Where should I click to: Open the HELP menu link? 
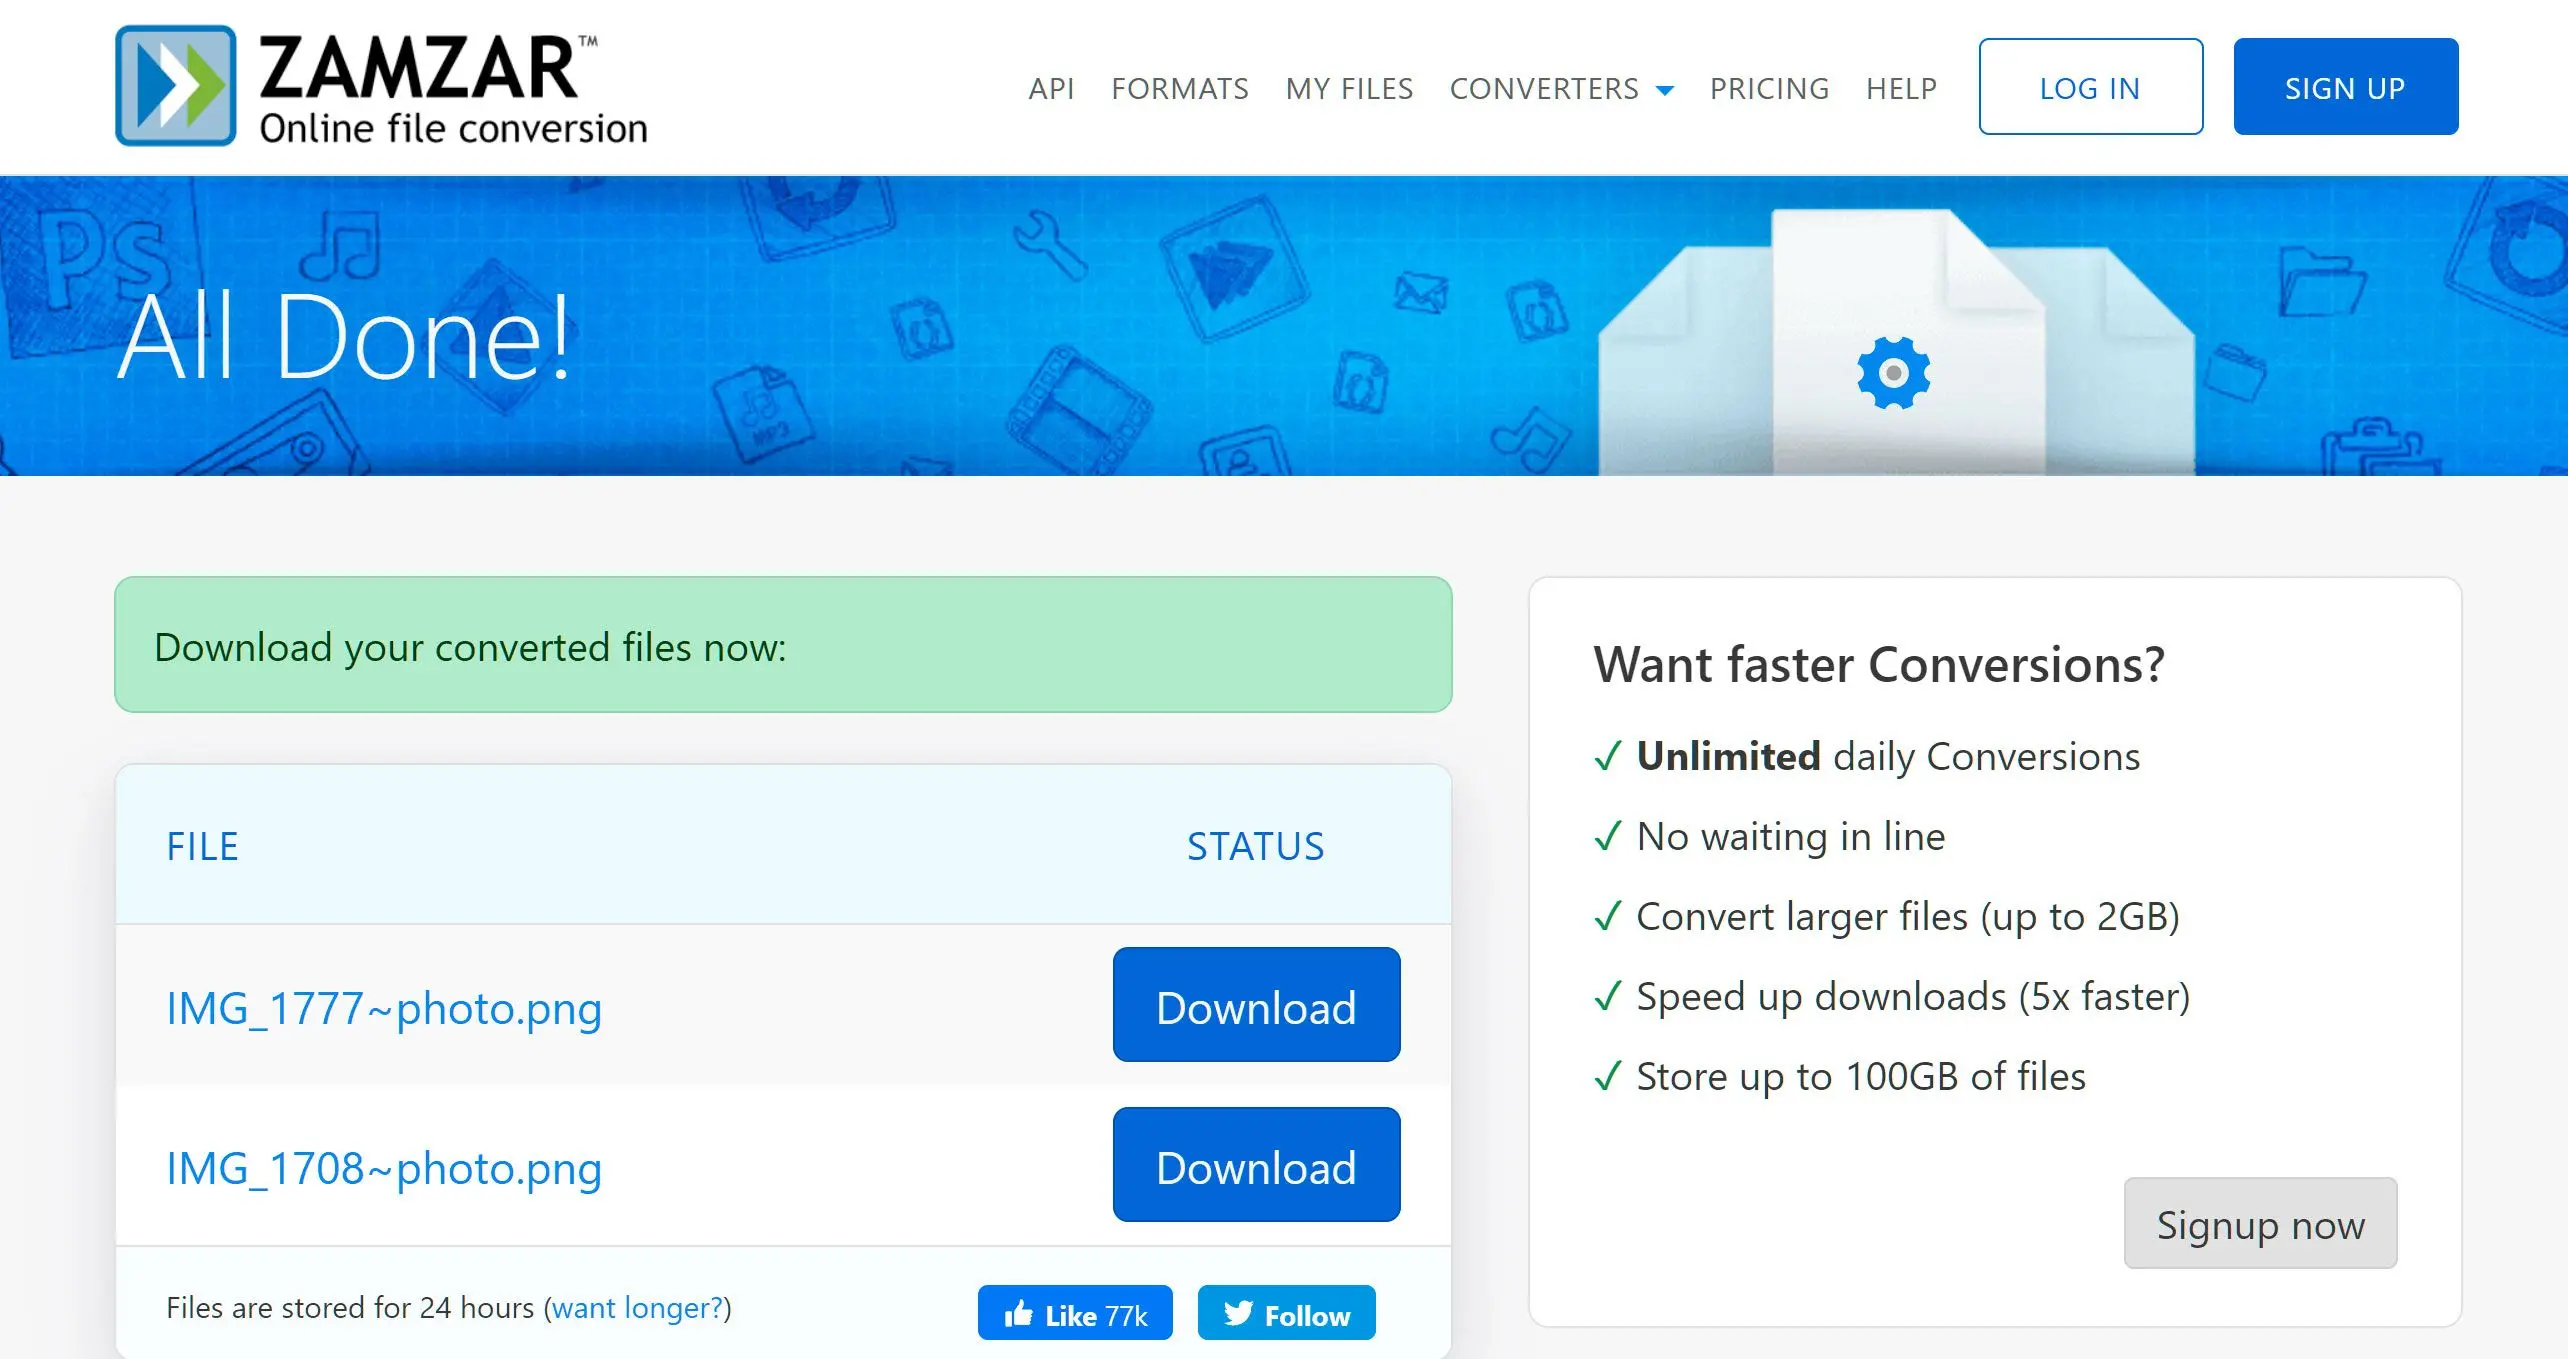click(1901, 89)
